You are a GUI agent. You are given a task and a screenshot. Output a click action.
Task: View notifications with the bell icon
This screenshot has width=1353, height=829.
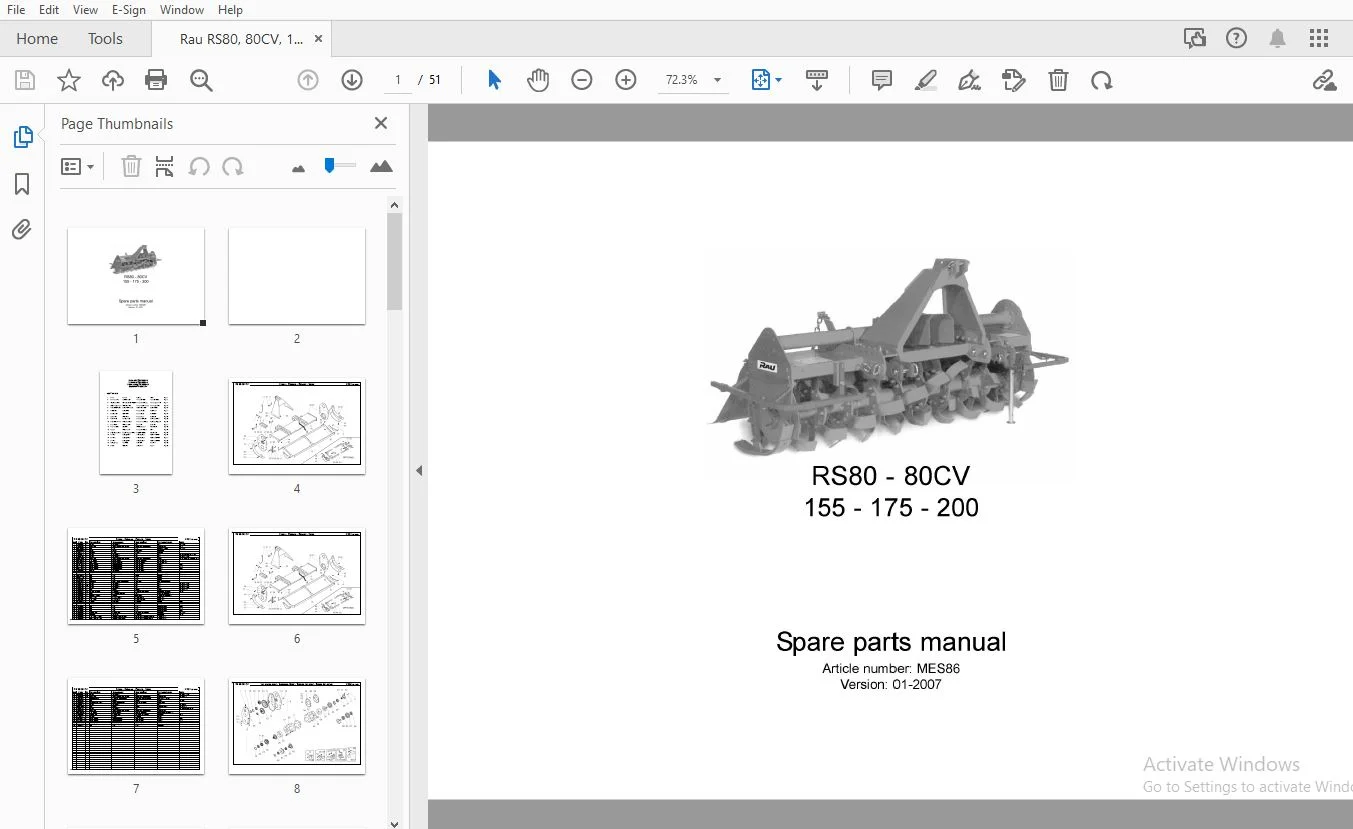[1277, 38]
